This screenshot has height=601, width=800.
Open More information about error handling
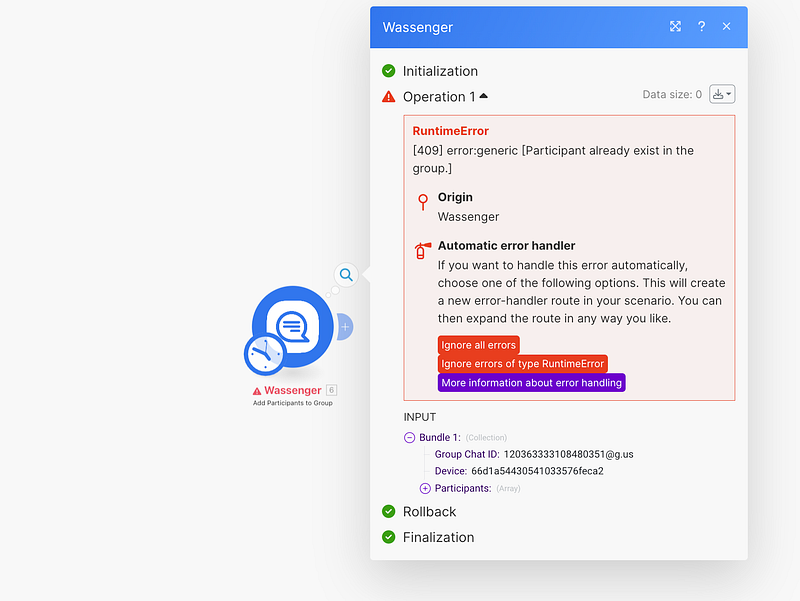pos(531,382)
